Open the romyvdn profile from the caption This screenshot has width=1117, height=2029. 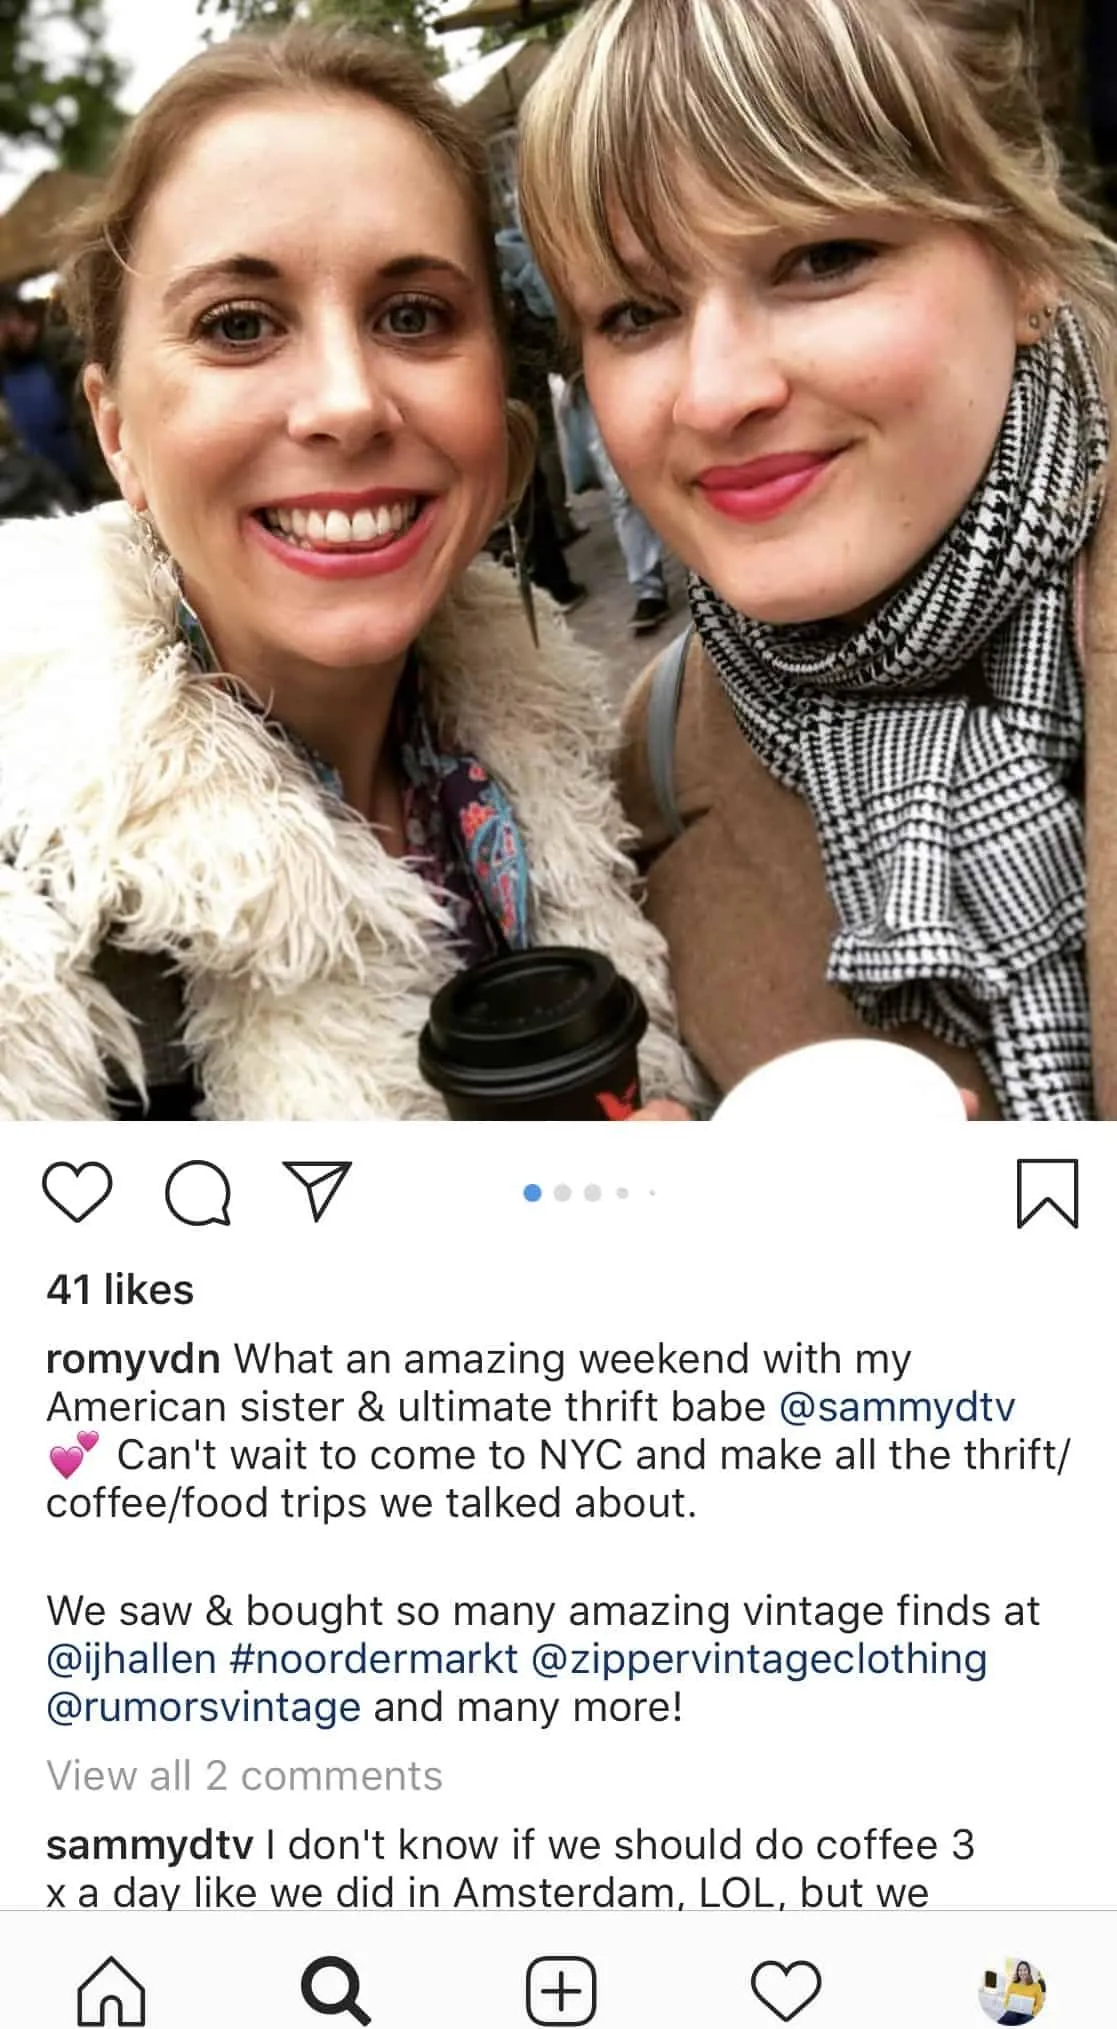[x=133, y=1360]
